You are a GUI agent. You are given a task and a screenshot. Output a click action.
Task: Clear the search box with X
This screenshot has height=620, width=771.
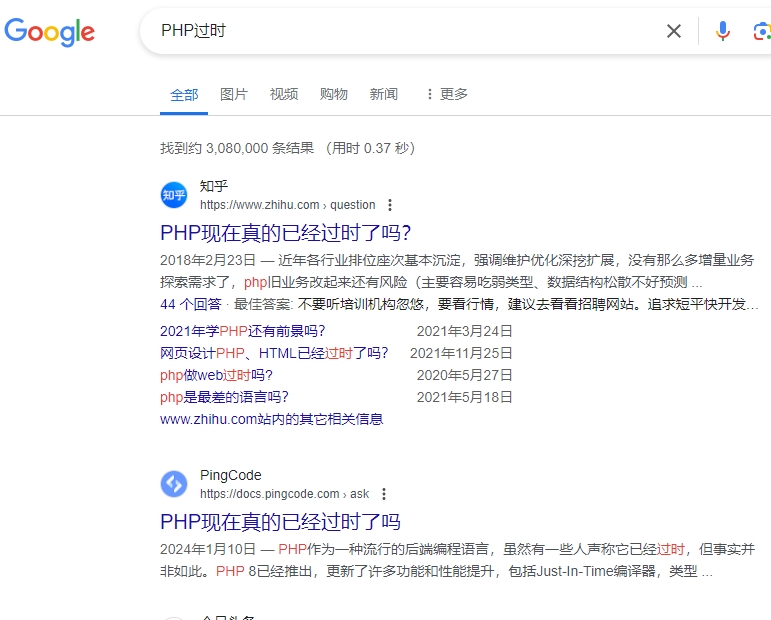point(674,31)
